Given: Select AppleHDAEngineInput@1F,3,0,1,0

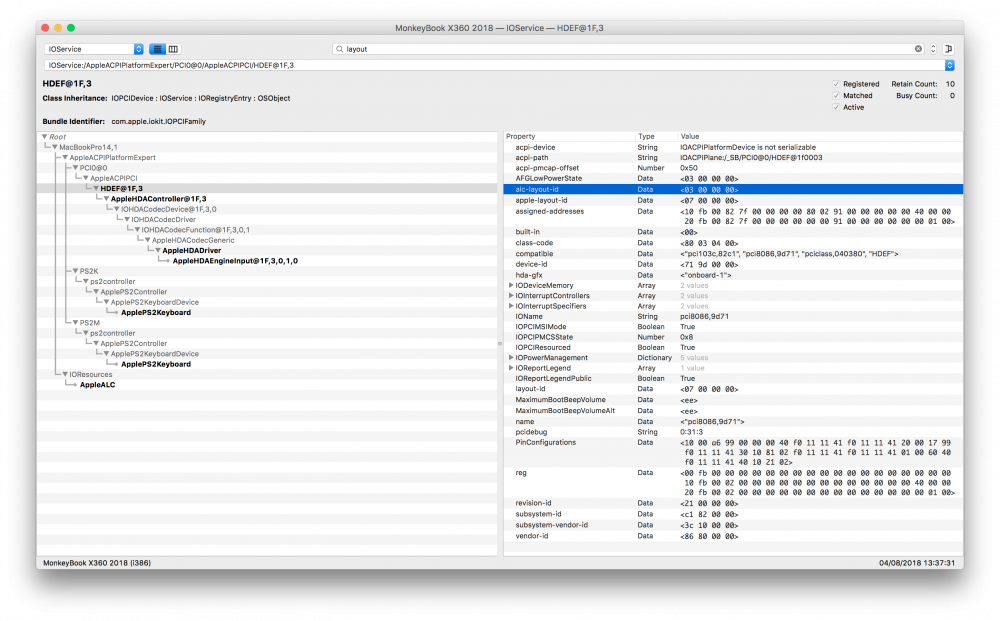Looking at the screenshot, I should [235, 261].
